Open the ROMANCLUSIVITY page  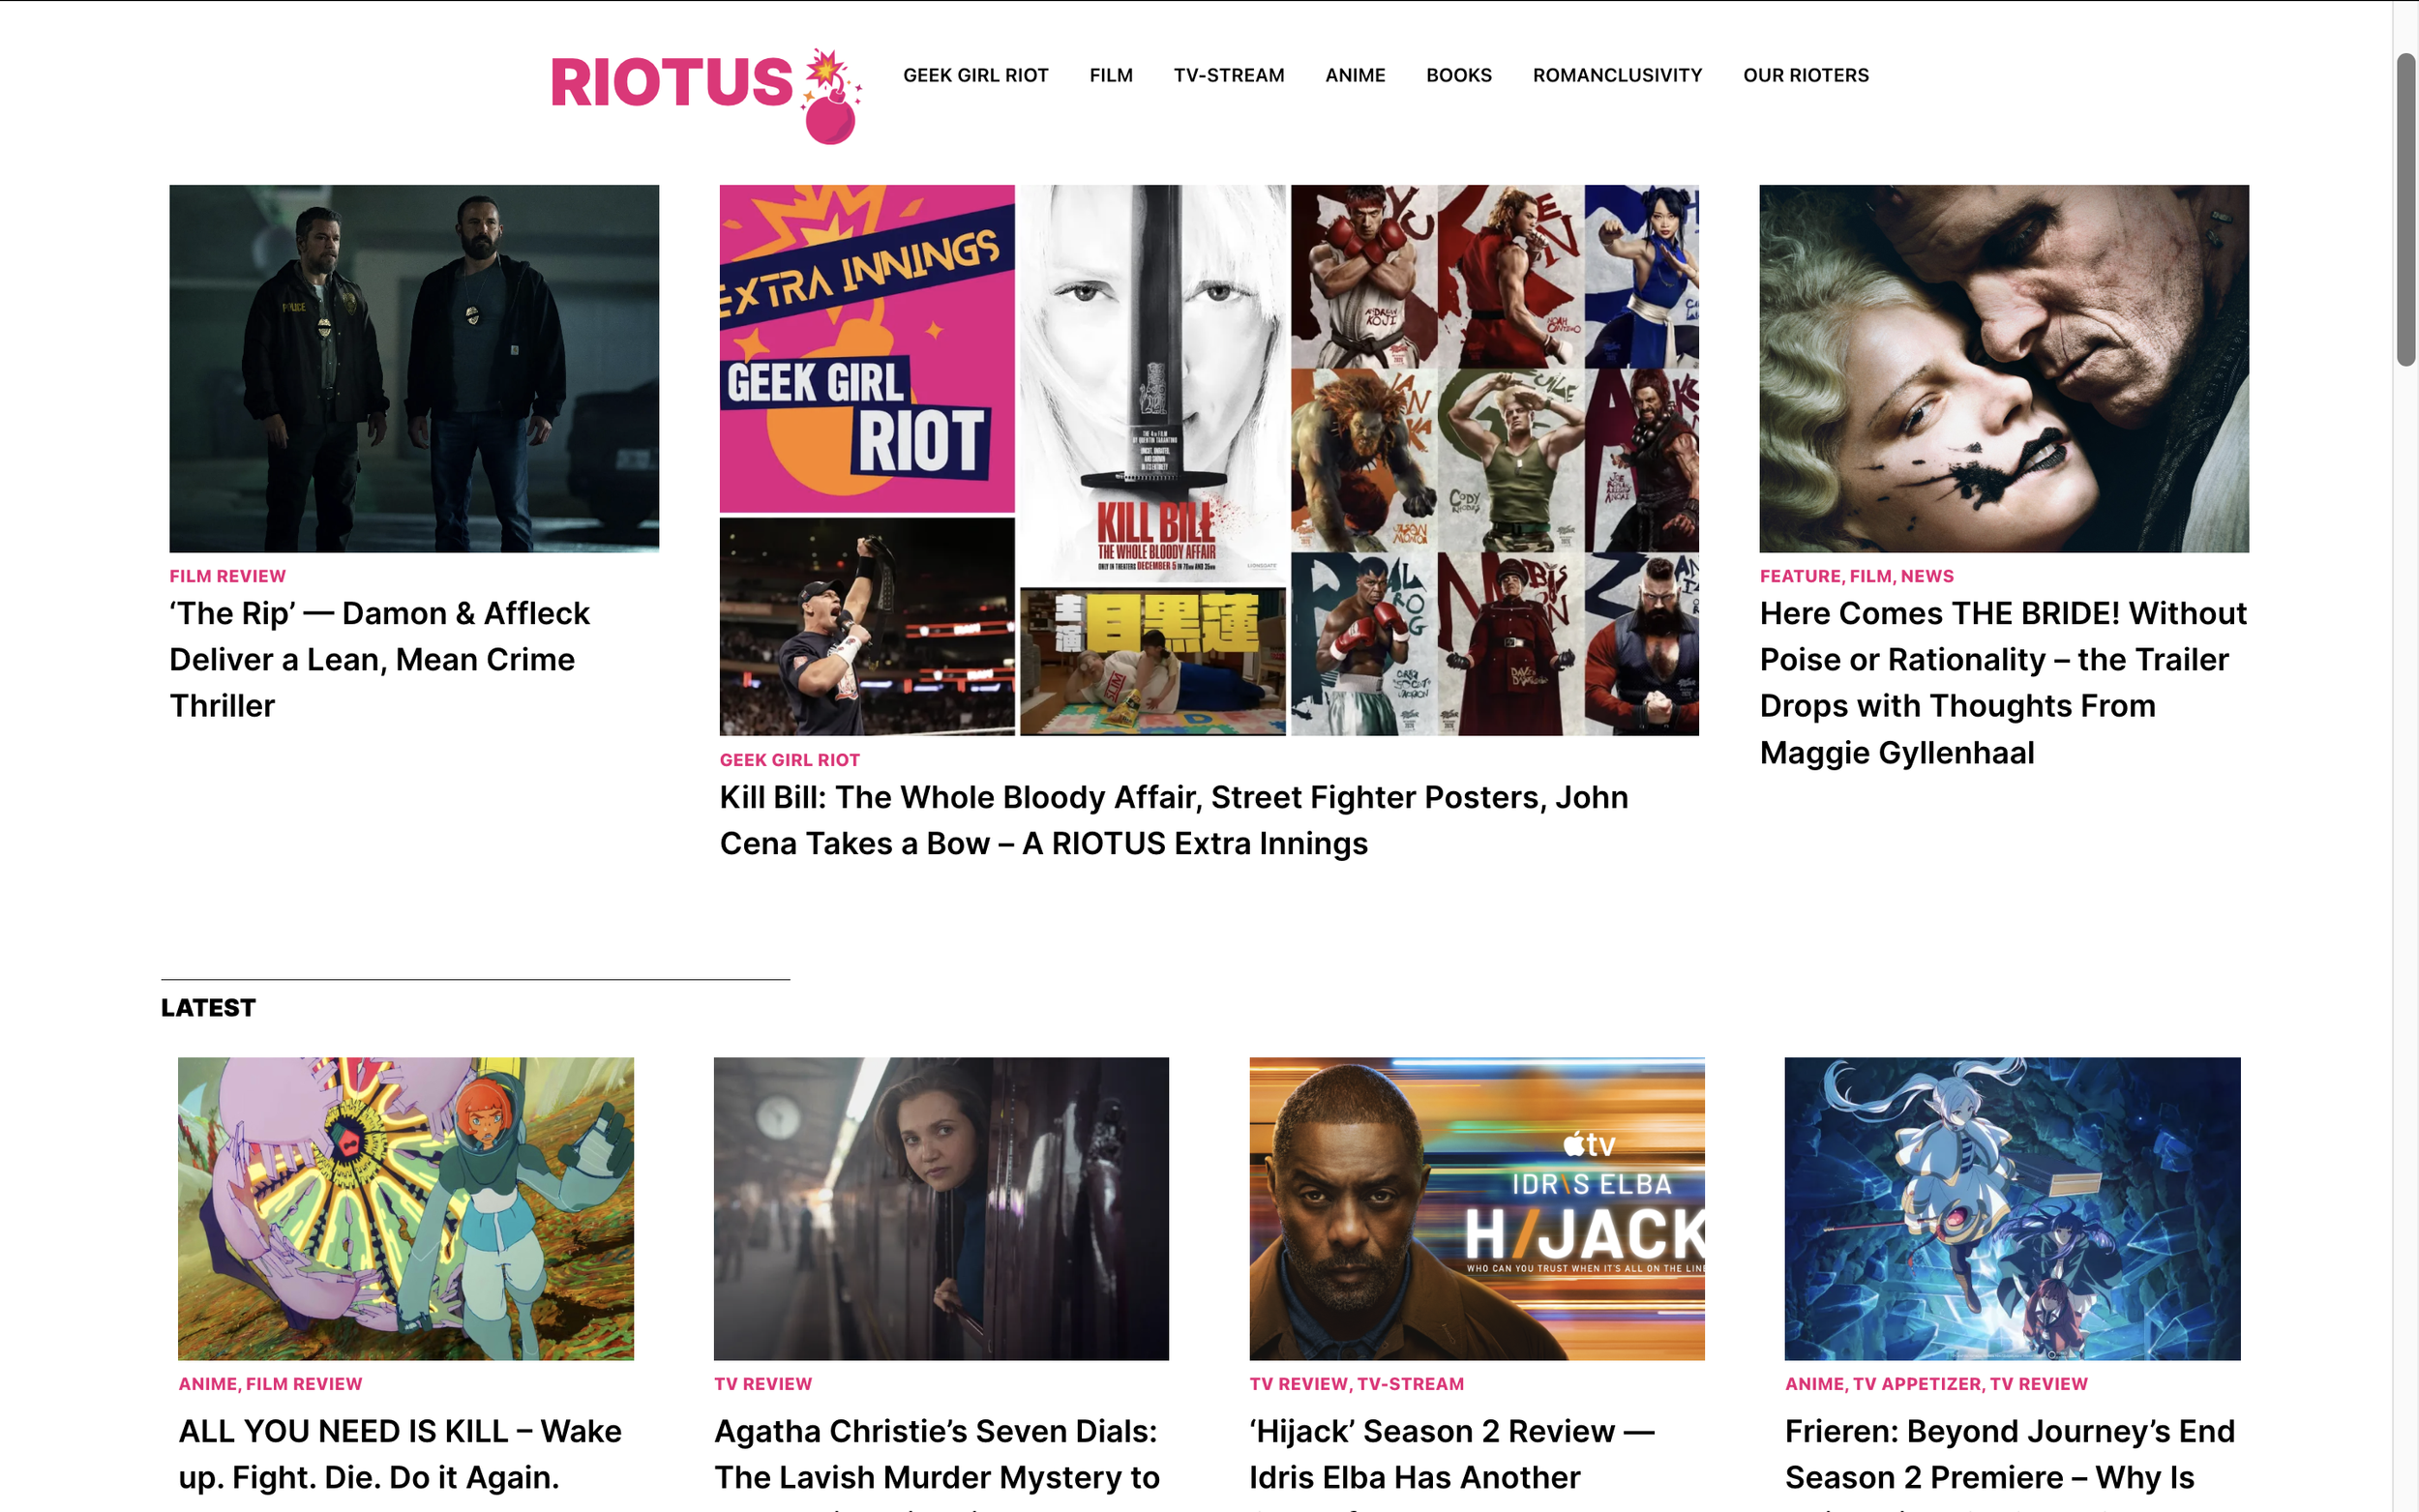click(1616, 75)
